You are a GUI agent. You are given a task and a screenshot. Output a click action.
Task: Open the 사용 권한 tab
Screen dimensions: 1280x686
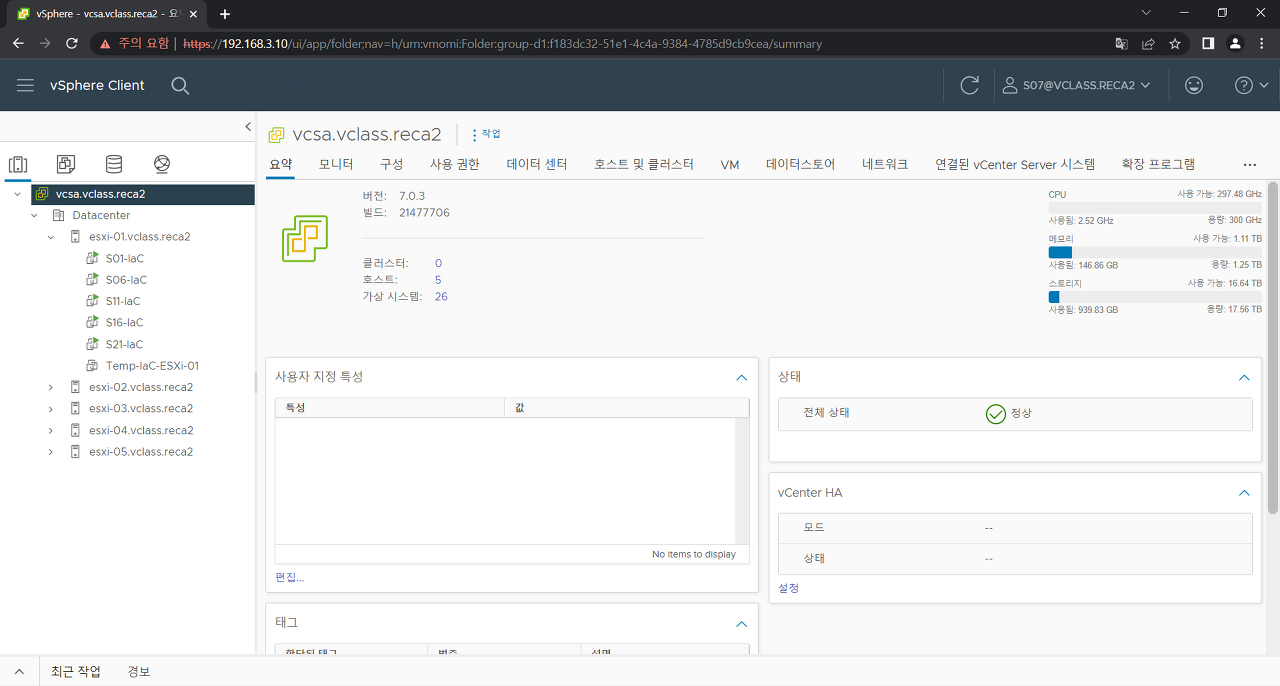(455, 164)
